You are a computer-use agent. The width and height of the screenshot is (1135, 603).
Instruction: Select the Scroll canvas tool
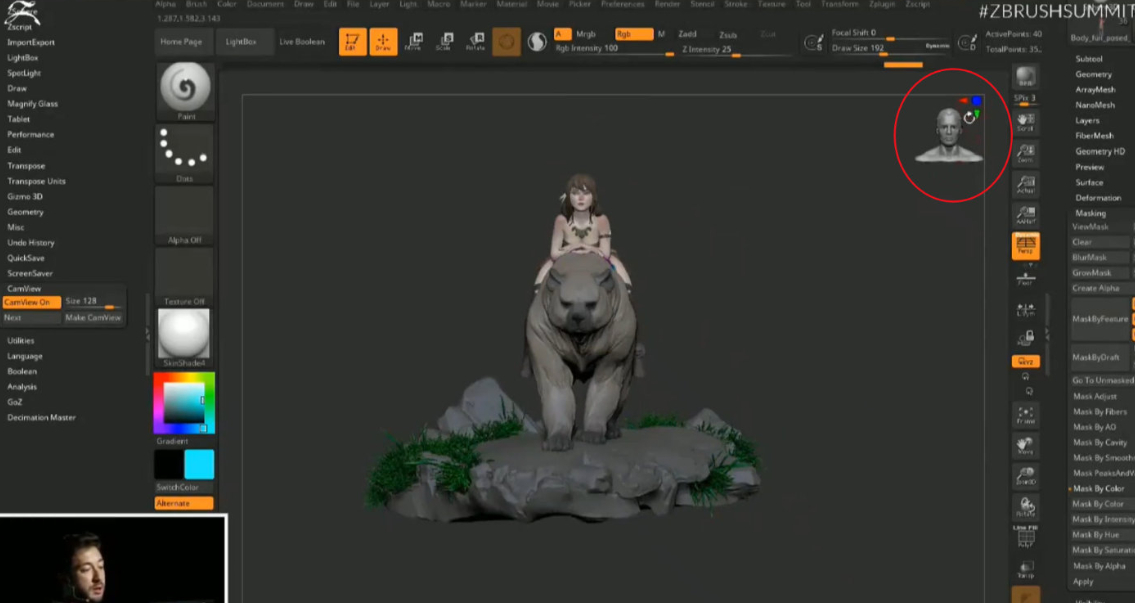tap(1025, 122)
